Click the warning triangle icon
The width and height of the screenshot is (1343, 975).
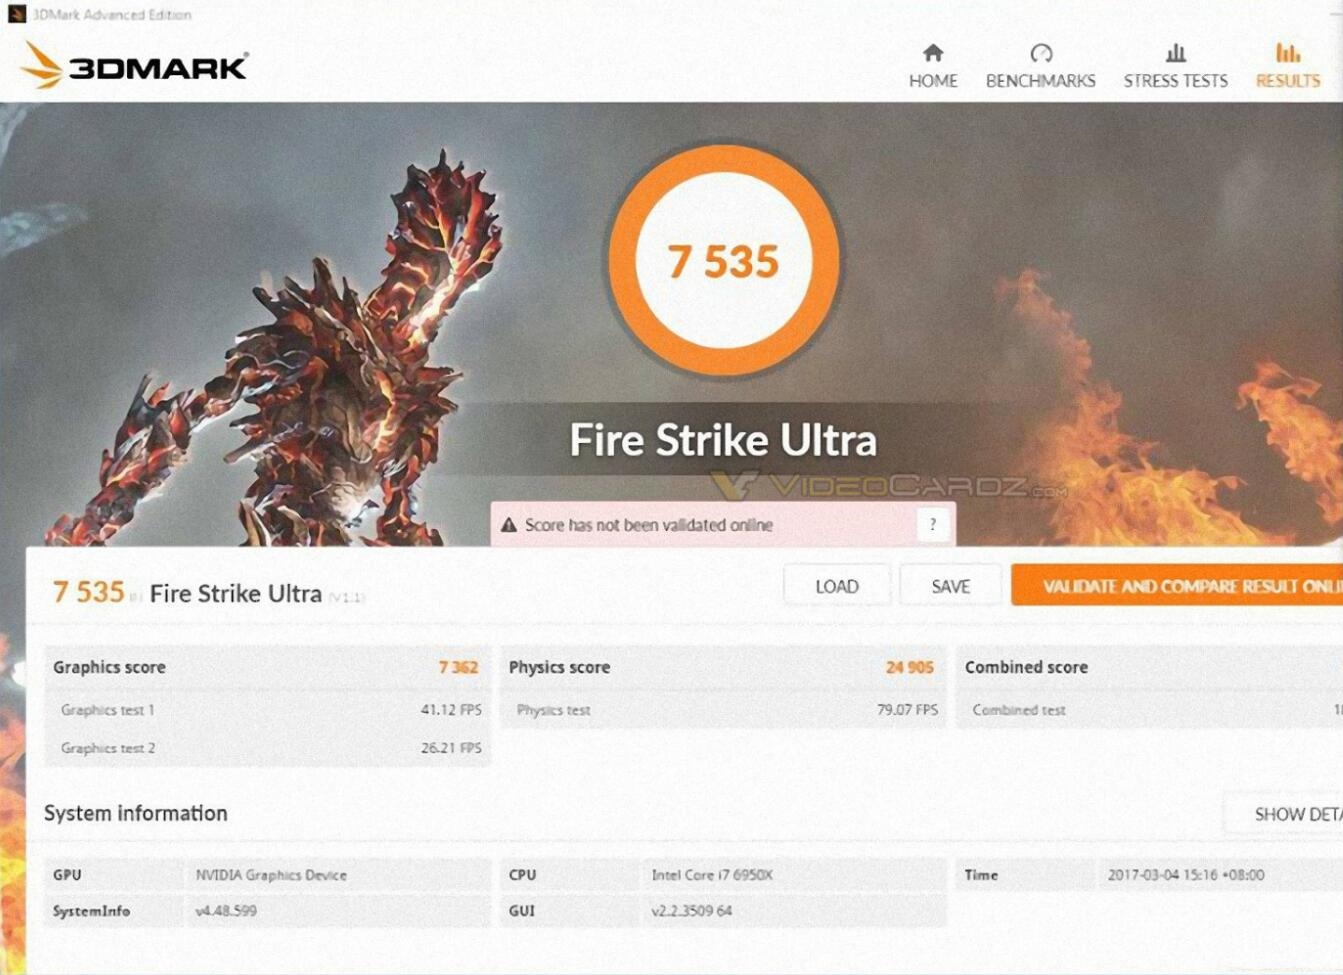[x=509, y=525]
